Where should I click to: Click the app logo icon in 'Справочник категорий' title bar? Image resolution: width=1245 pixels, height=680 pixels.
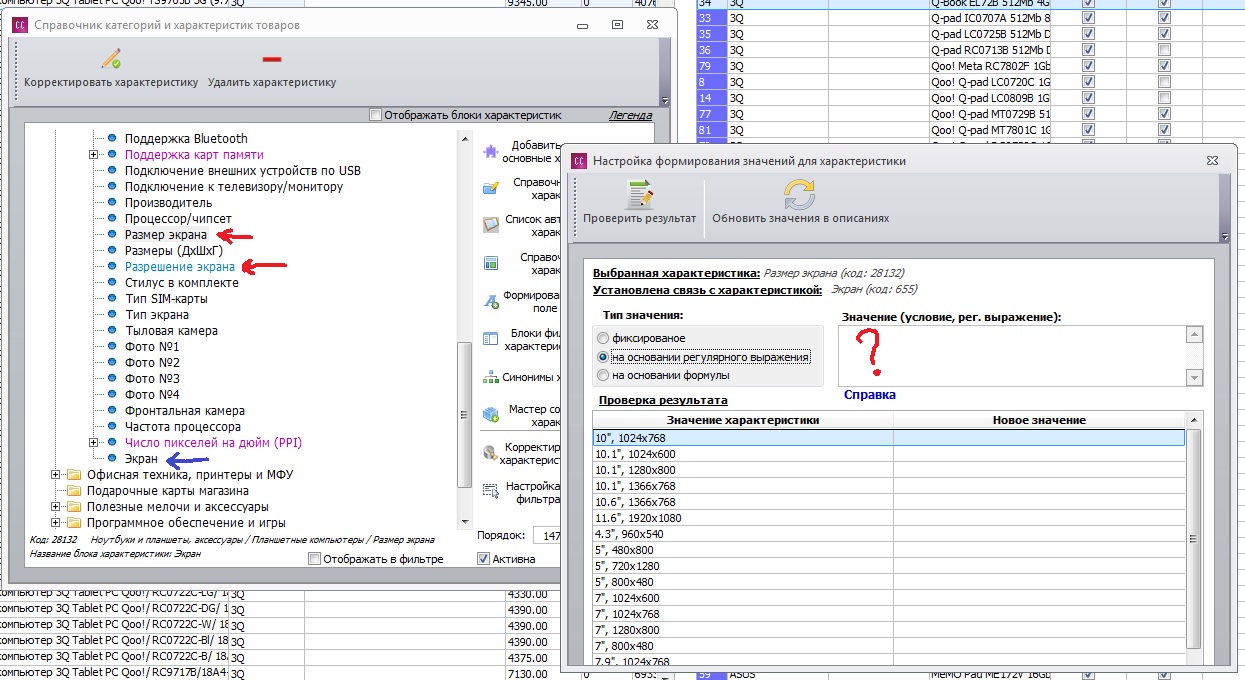20,24
